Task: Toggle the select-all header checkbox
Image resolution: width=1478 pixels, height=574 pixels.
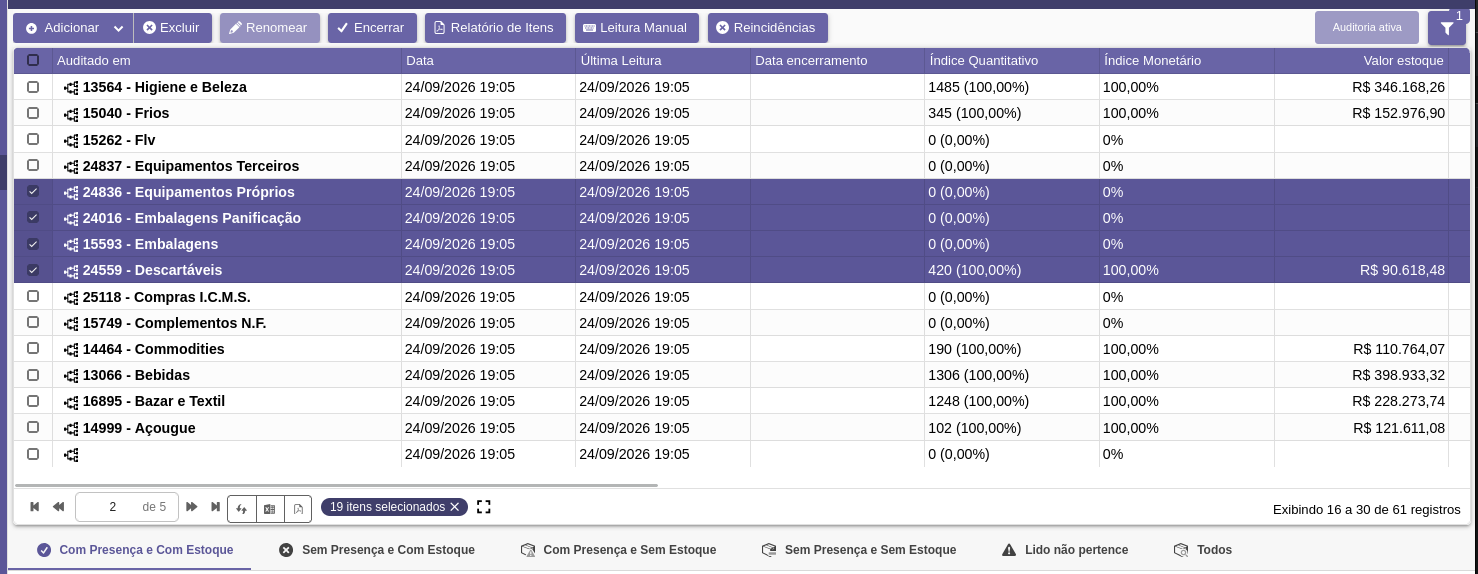Action: (33, 60)
